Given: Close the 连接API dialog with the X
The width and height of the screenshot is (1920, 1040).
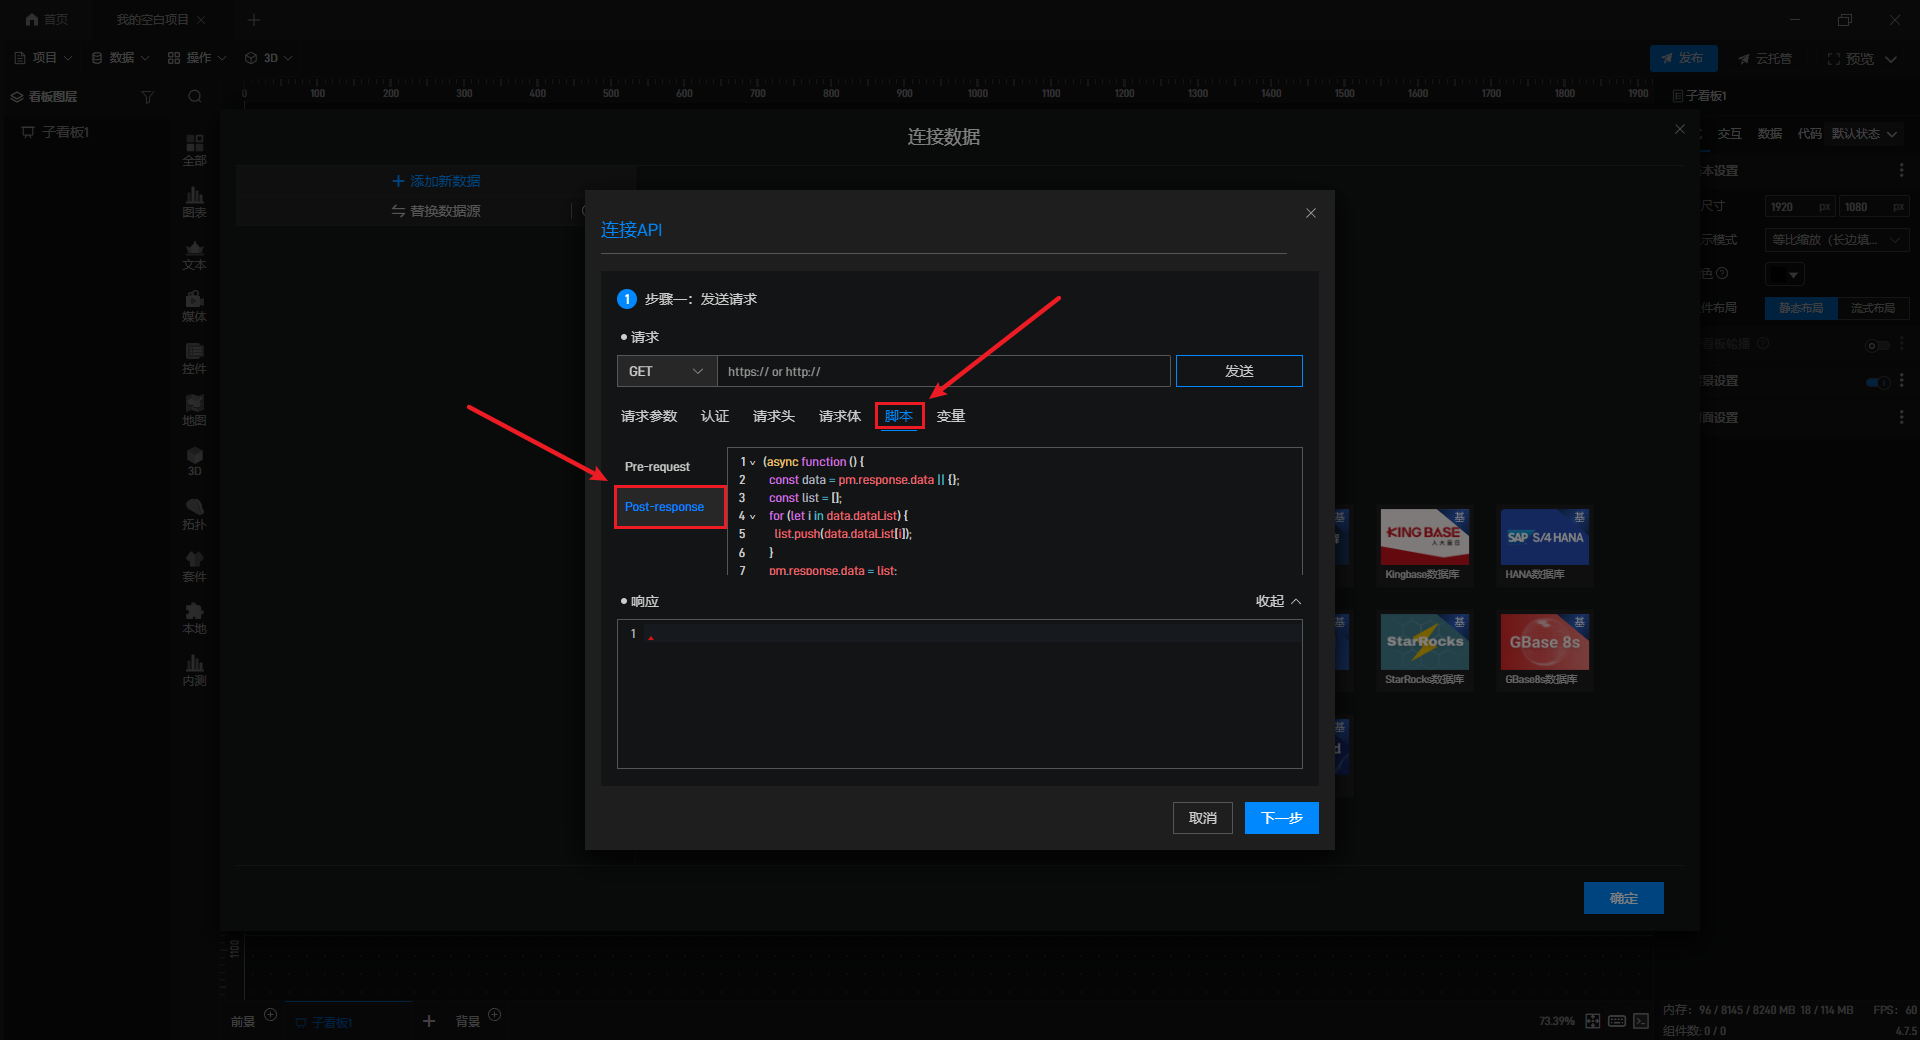Looking at the screenshot, I should coord(1311,213).
